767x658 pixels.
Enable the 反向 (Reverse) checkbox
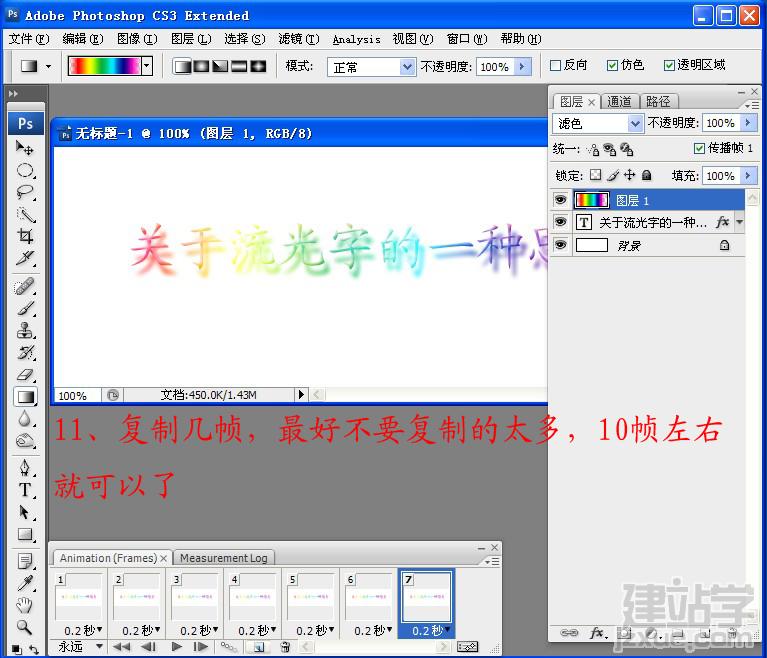[555, 66]
